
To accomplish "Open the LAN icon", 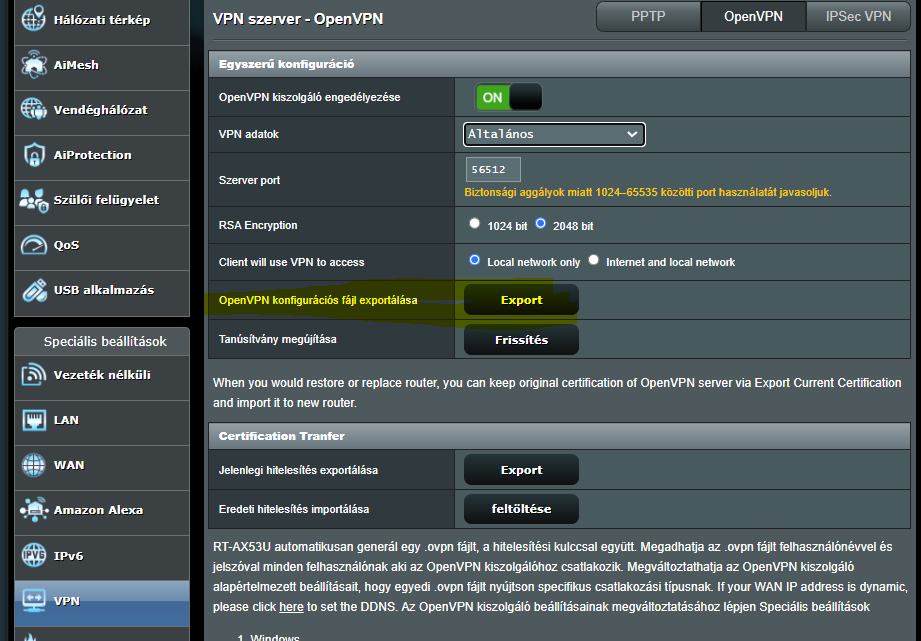I will [33, 419].
